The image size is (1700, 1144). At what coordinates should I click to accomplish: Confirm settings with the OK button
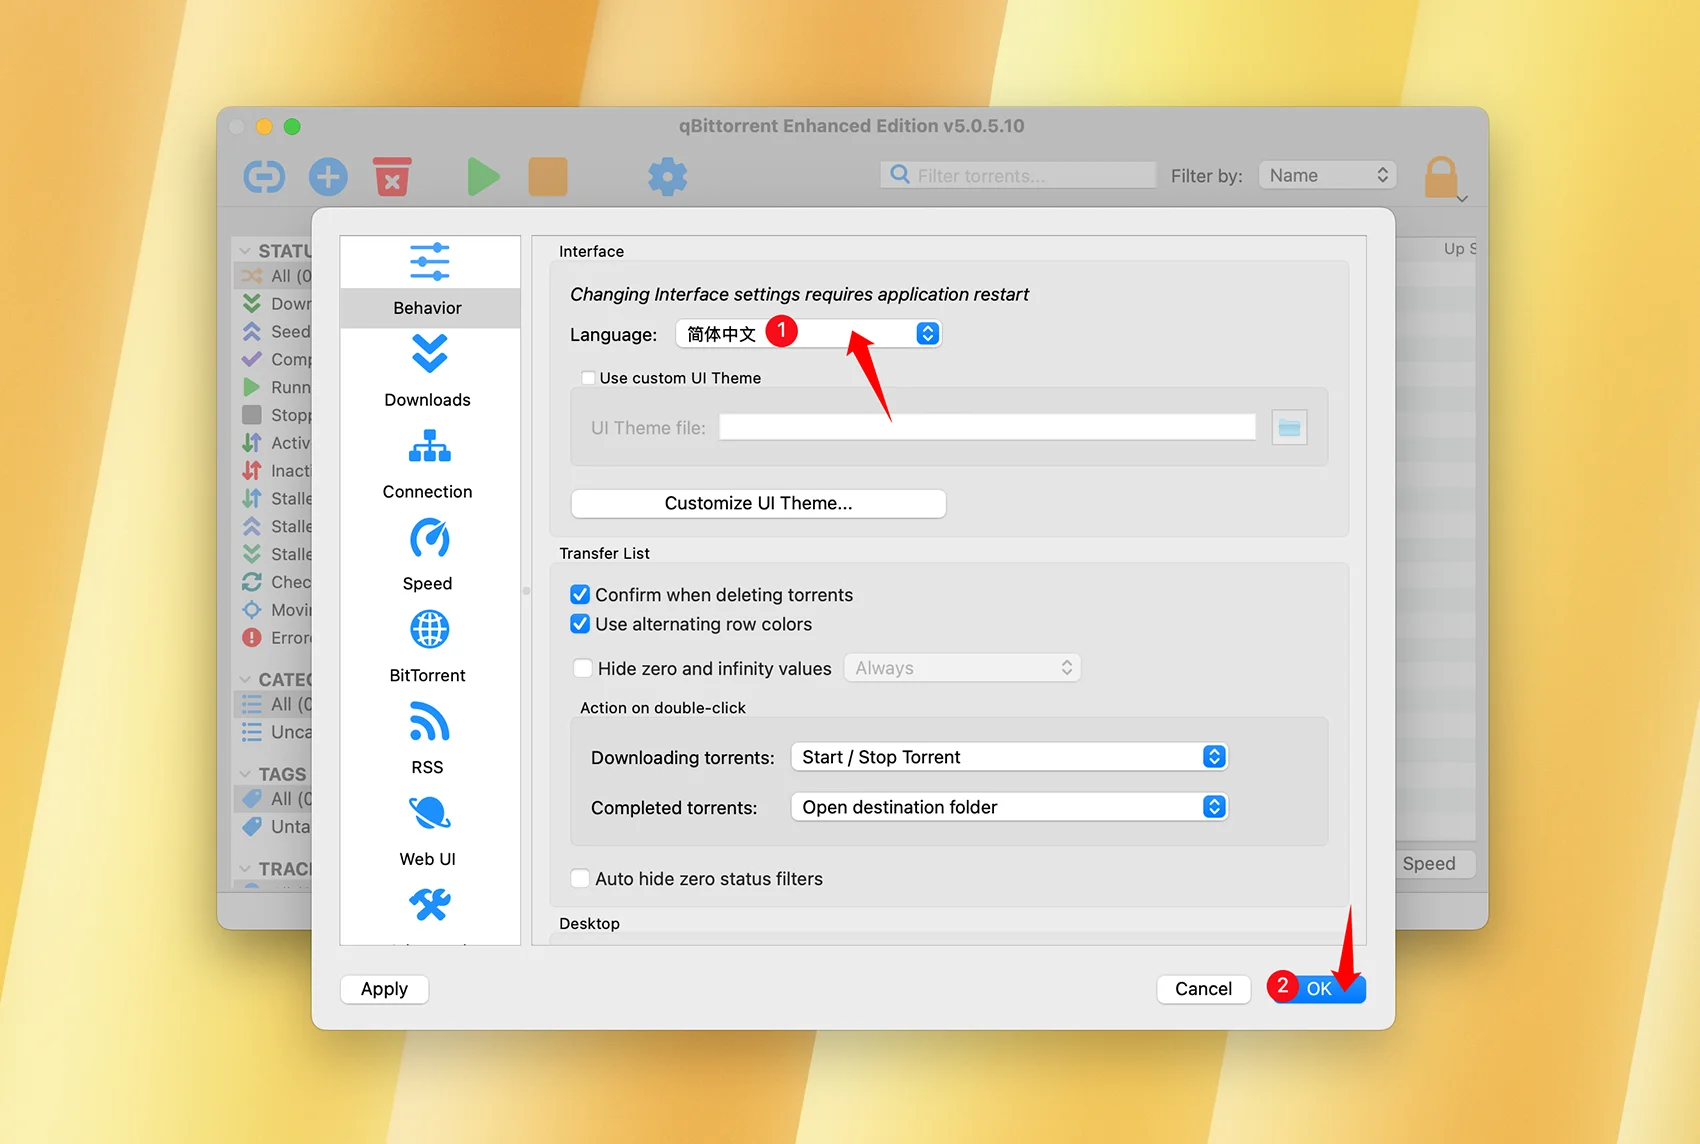coord(1318,989)
